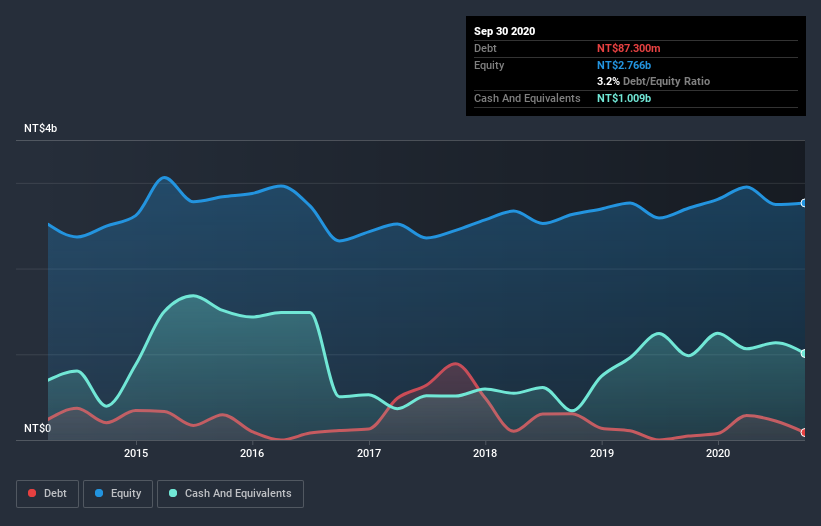Click the 2016 x-axis label

252,453
